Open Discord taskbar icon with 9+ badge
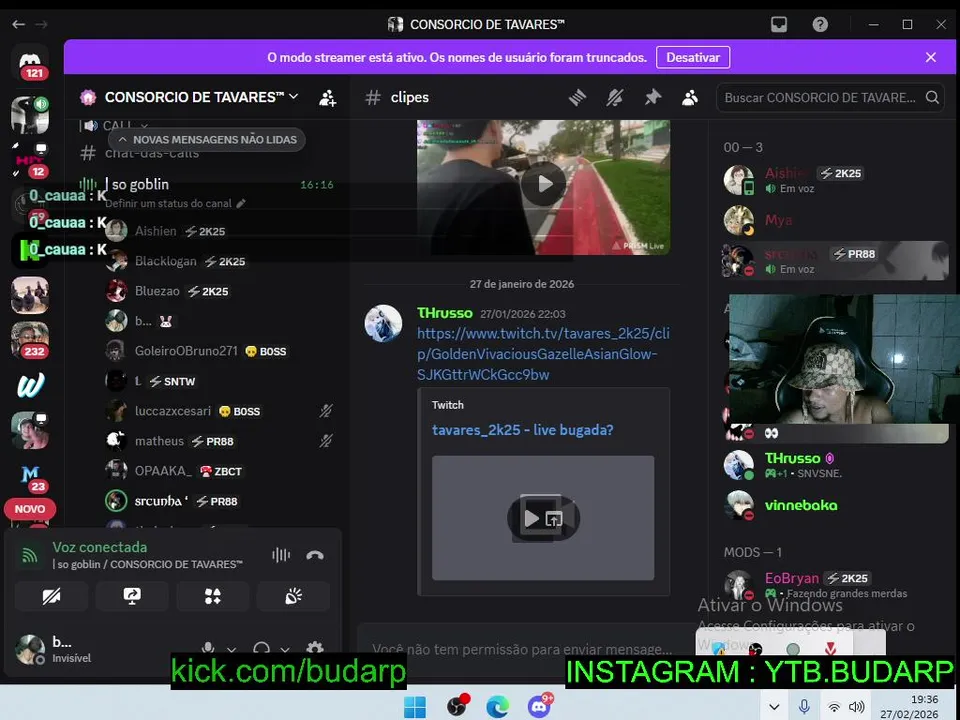Viewport: 960px width, 720px height. tap(539, 706)
